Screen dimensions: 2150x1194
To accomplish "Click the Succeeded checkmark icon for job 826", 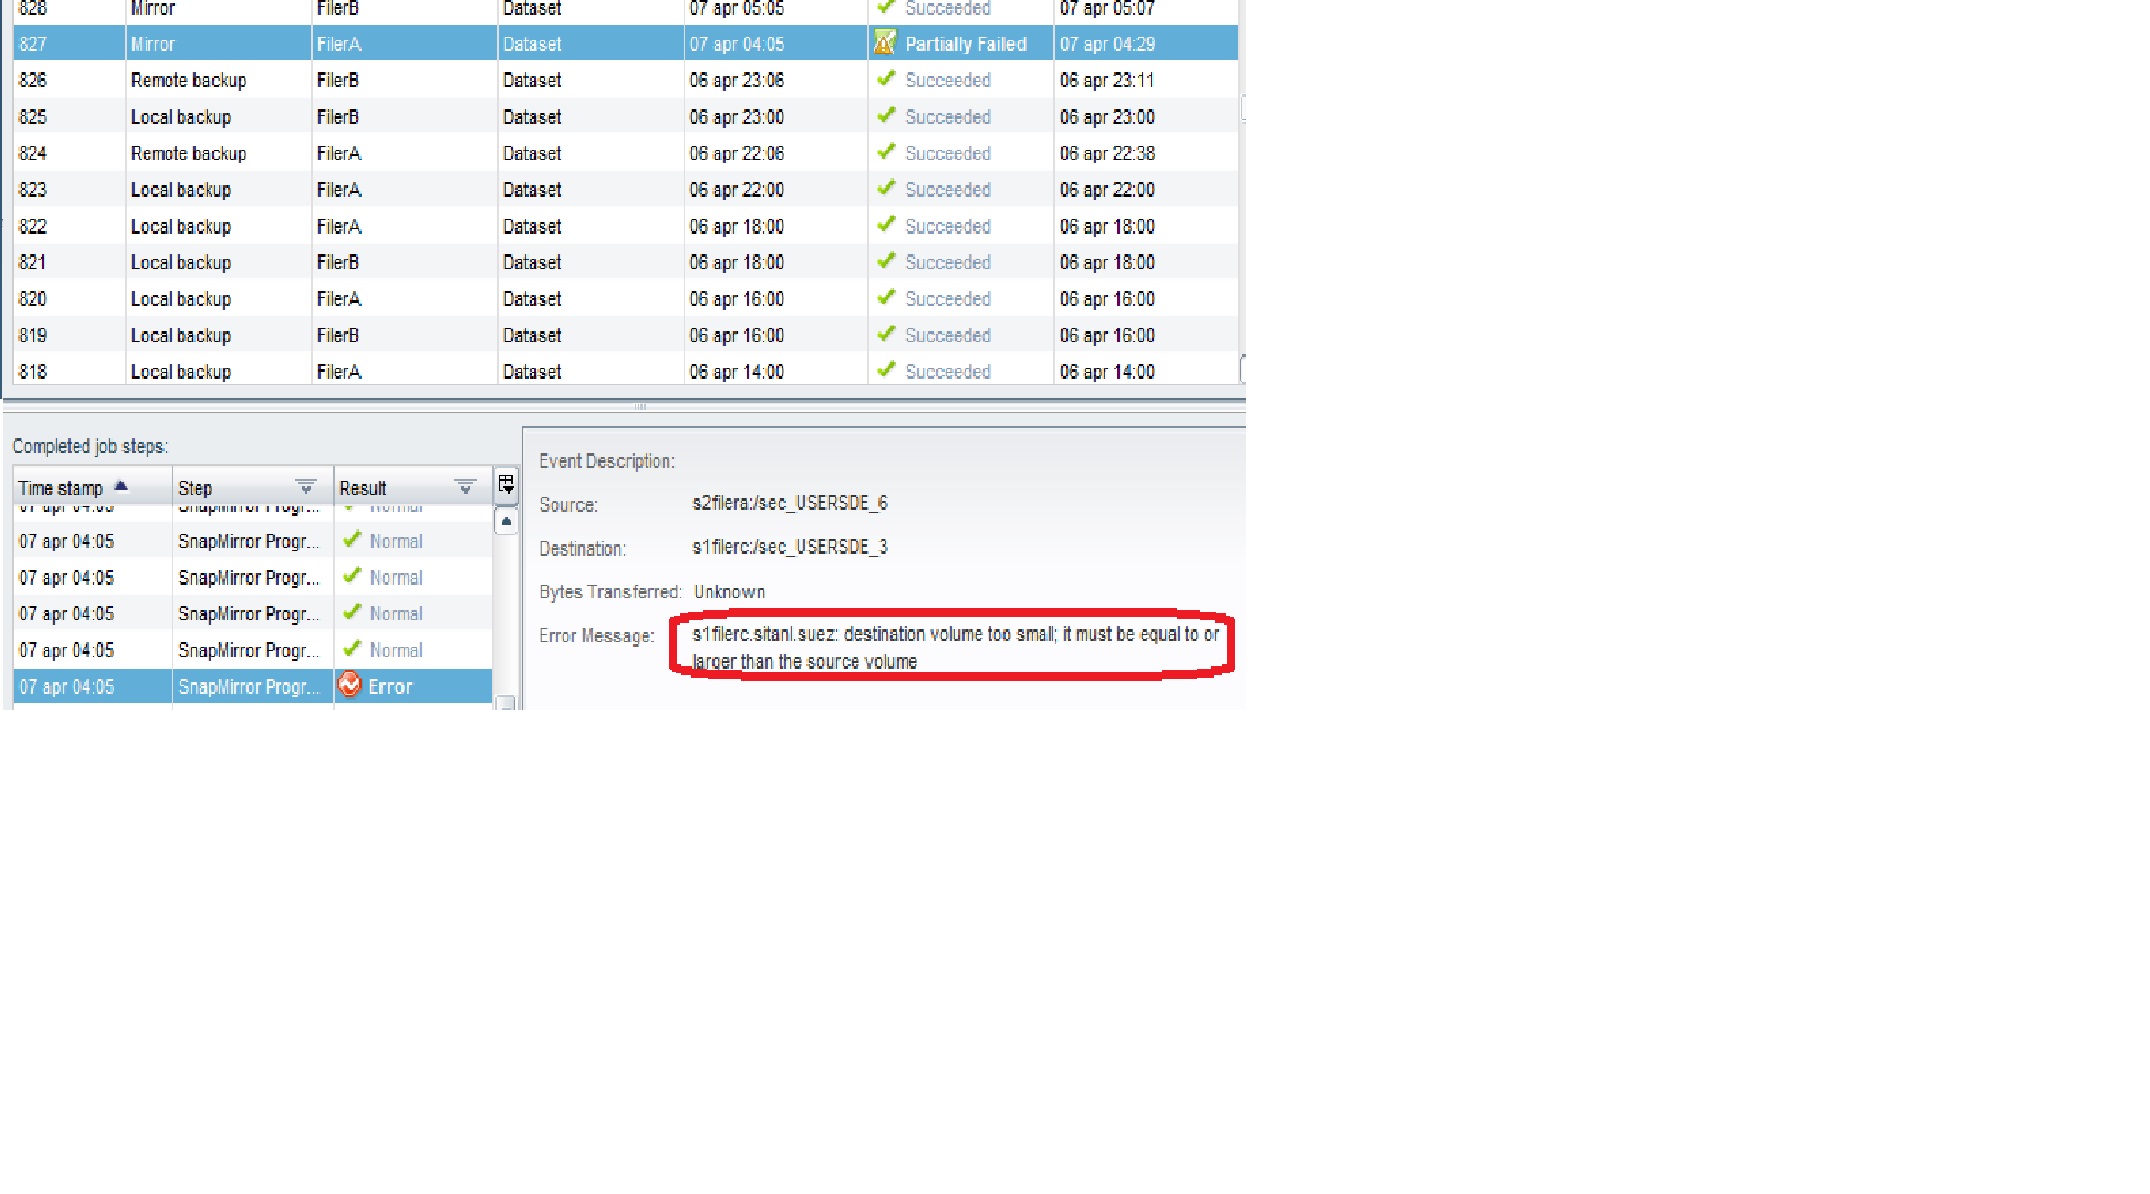I will tap(885, 79).
